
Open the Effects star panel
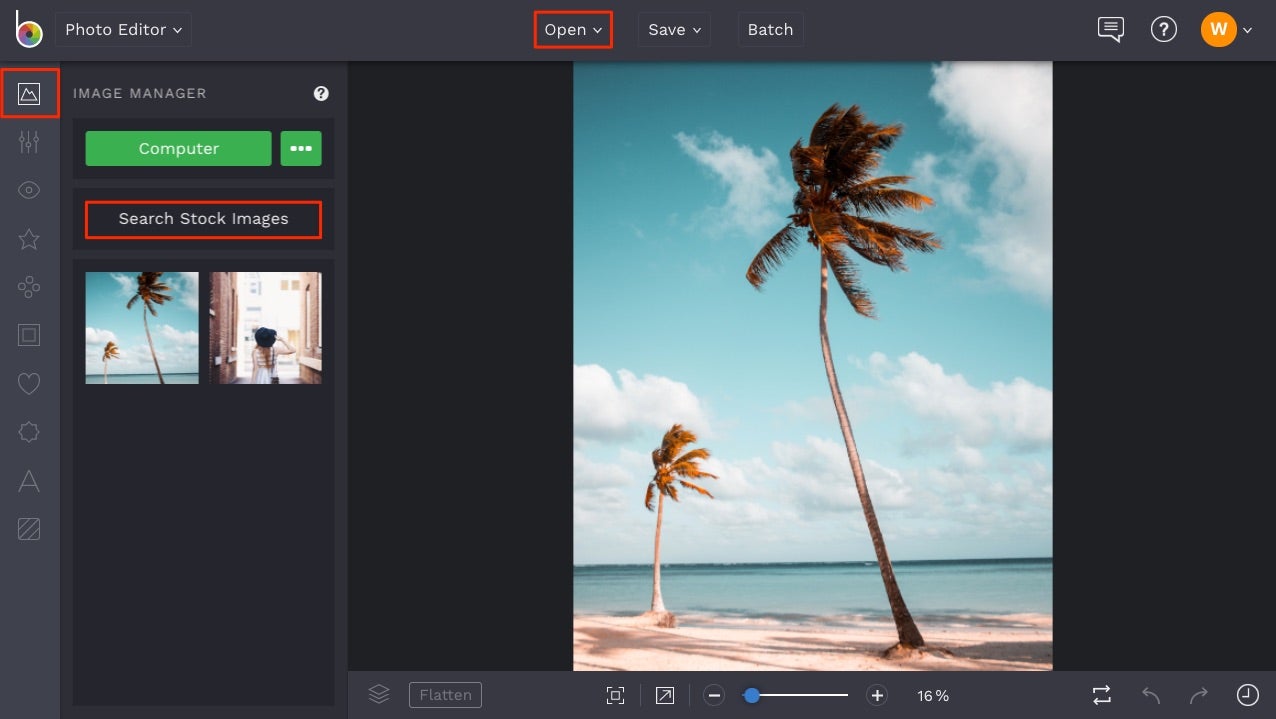point(28,239)
